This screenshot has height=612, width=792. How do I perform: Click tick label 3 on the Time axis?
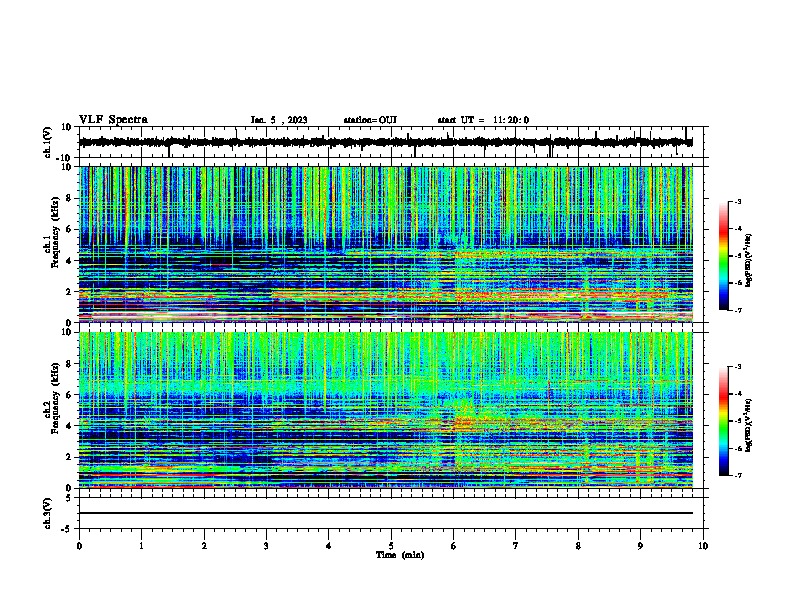tap(266, 546)
